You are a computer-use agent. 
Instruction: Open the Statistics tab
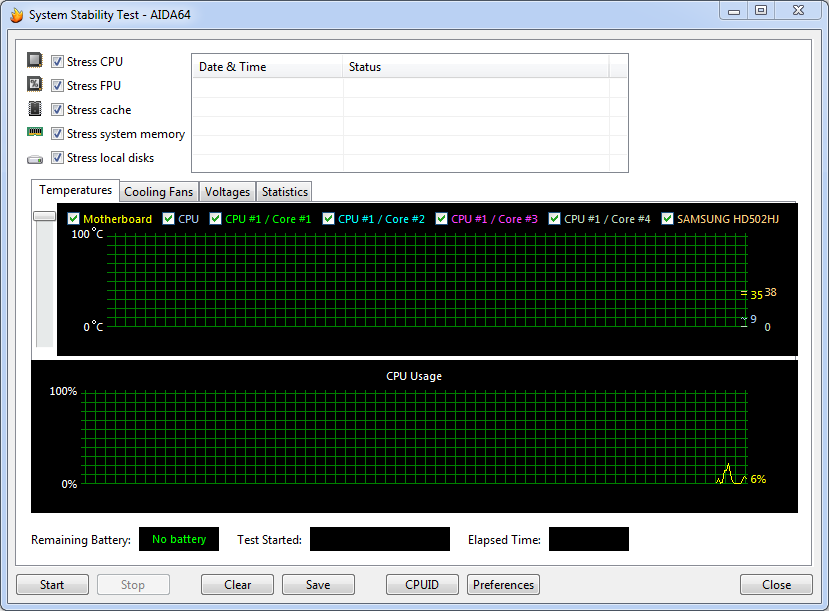[284, 192]
